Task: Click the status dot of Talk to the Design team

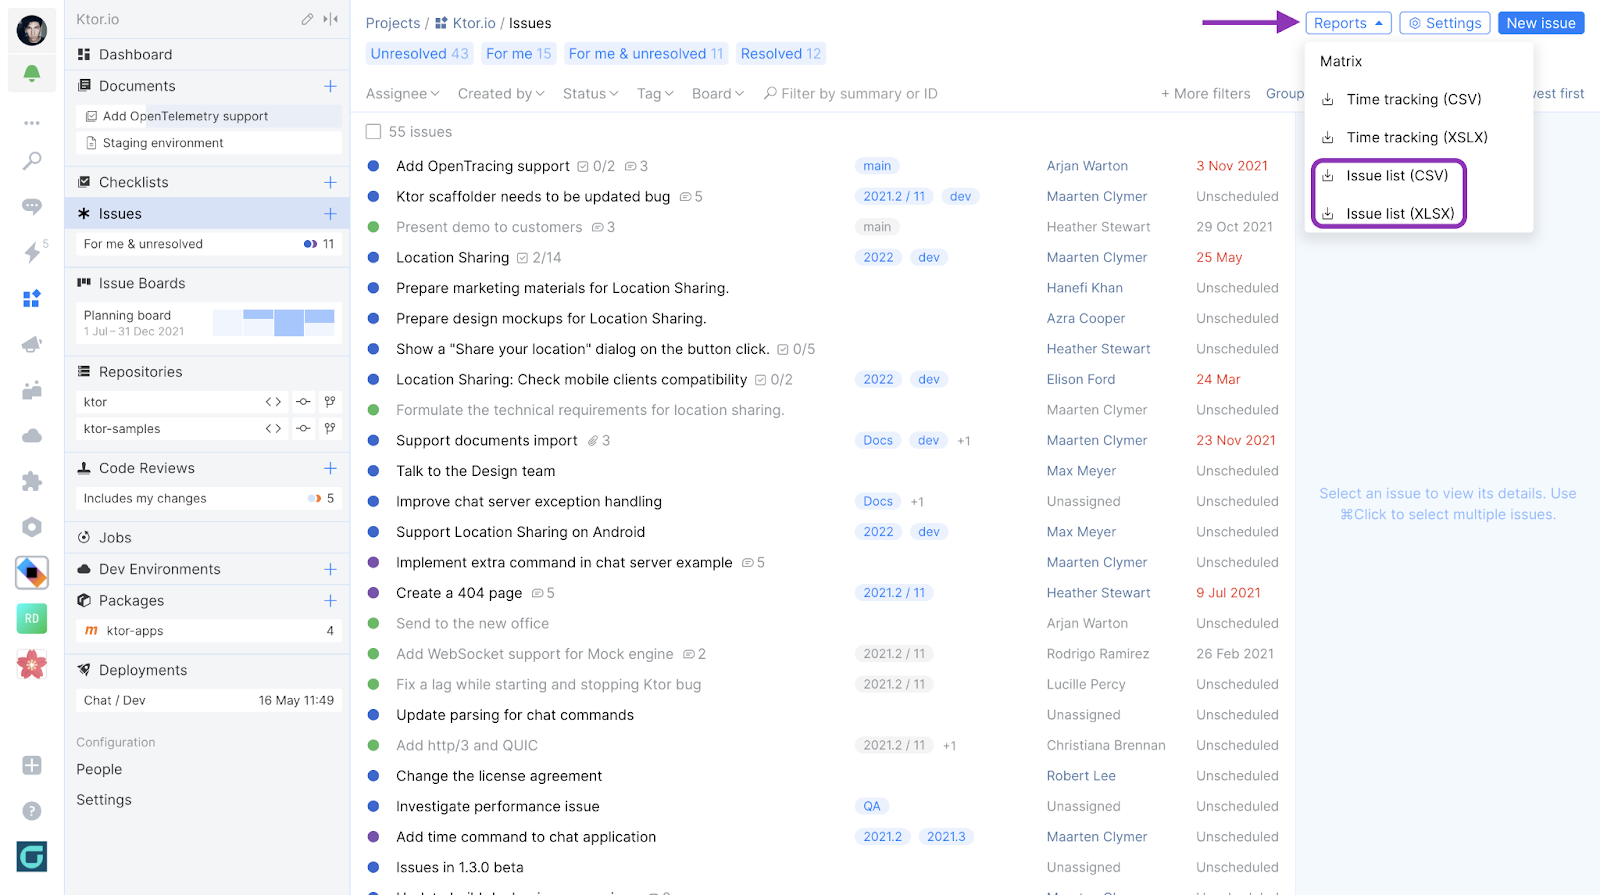Action: point(373,471)
